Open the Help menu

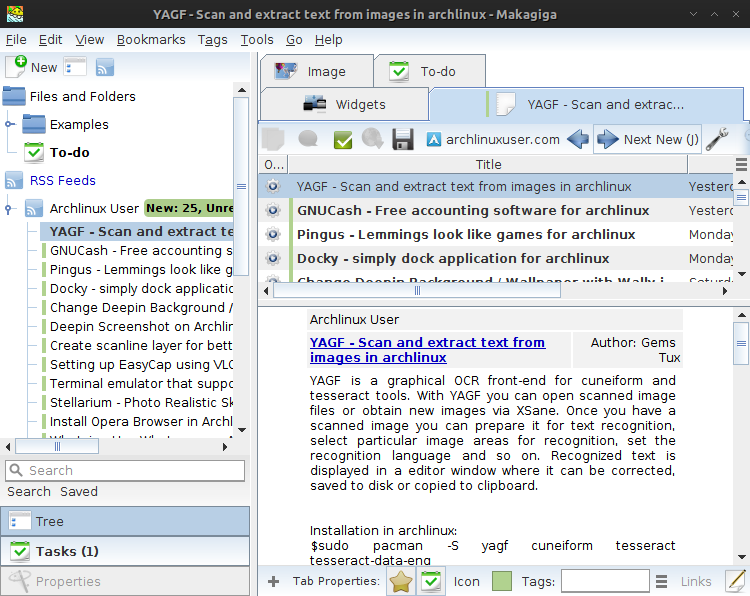tap(329, 40)
